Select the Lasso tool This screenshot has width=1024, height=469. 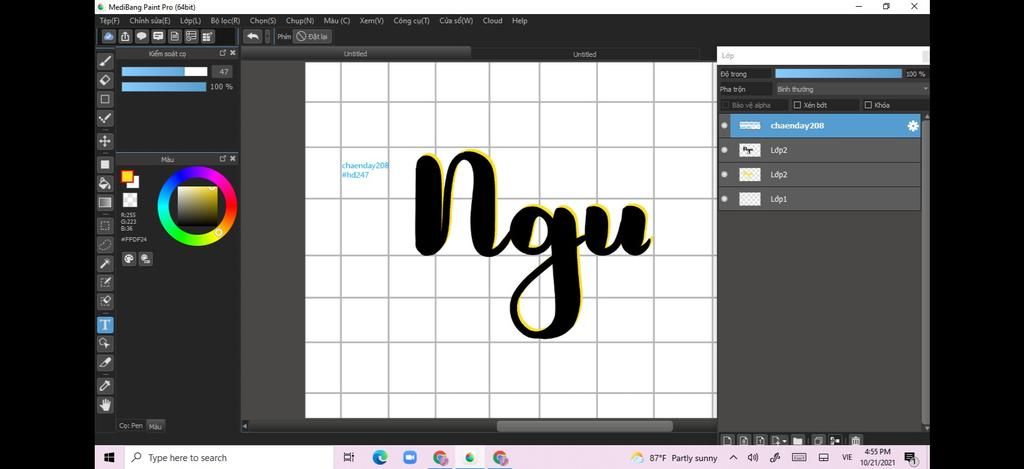[x=104, y=244]
